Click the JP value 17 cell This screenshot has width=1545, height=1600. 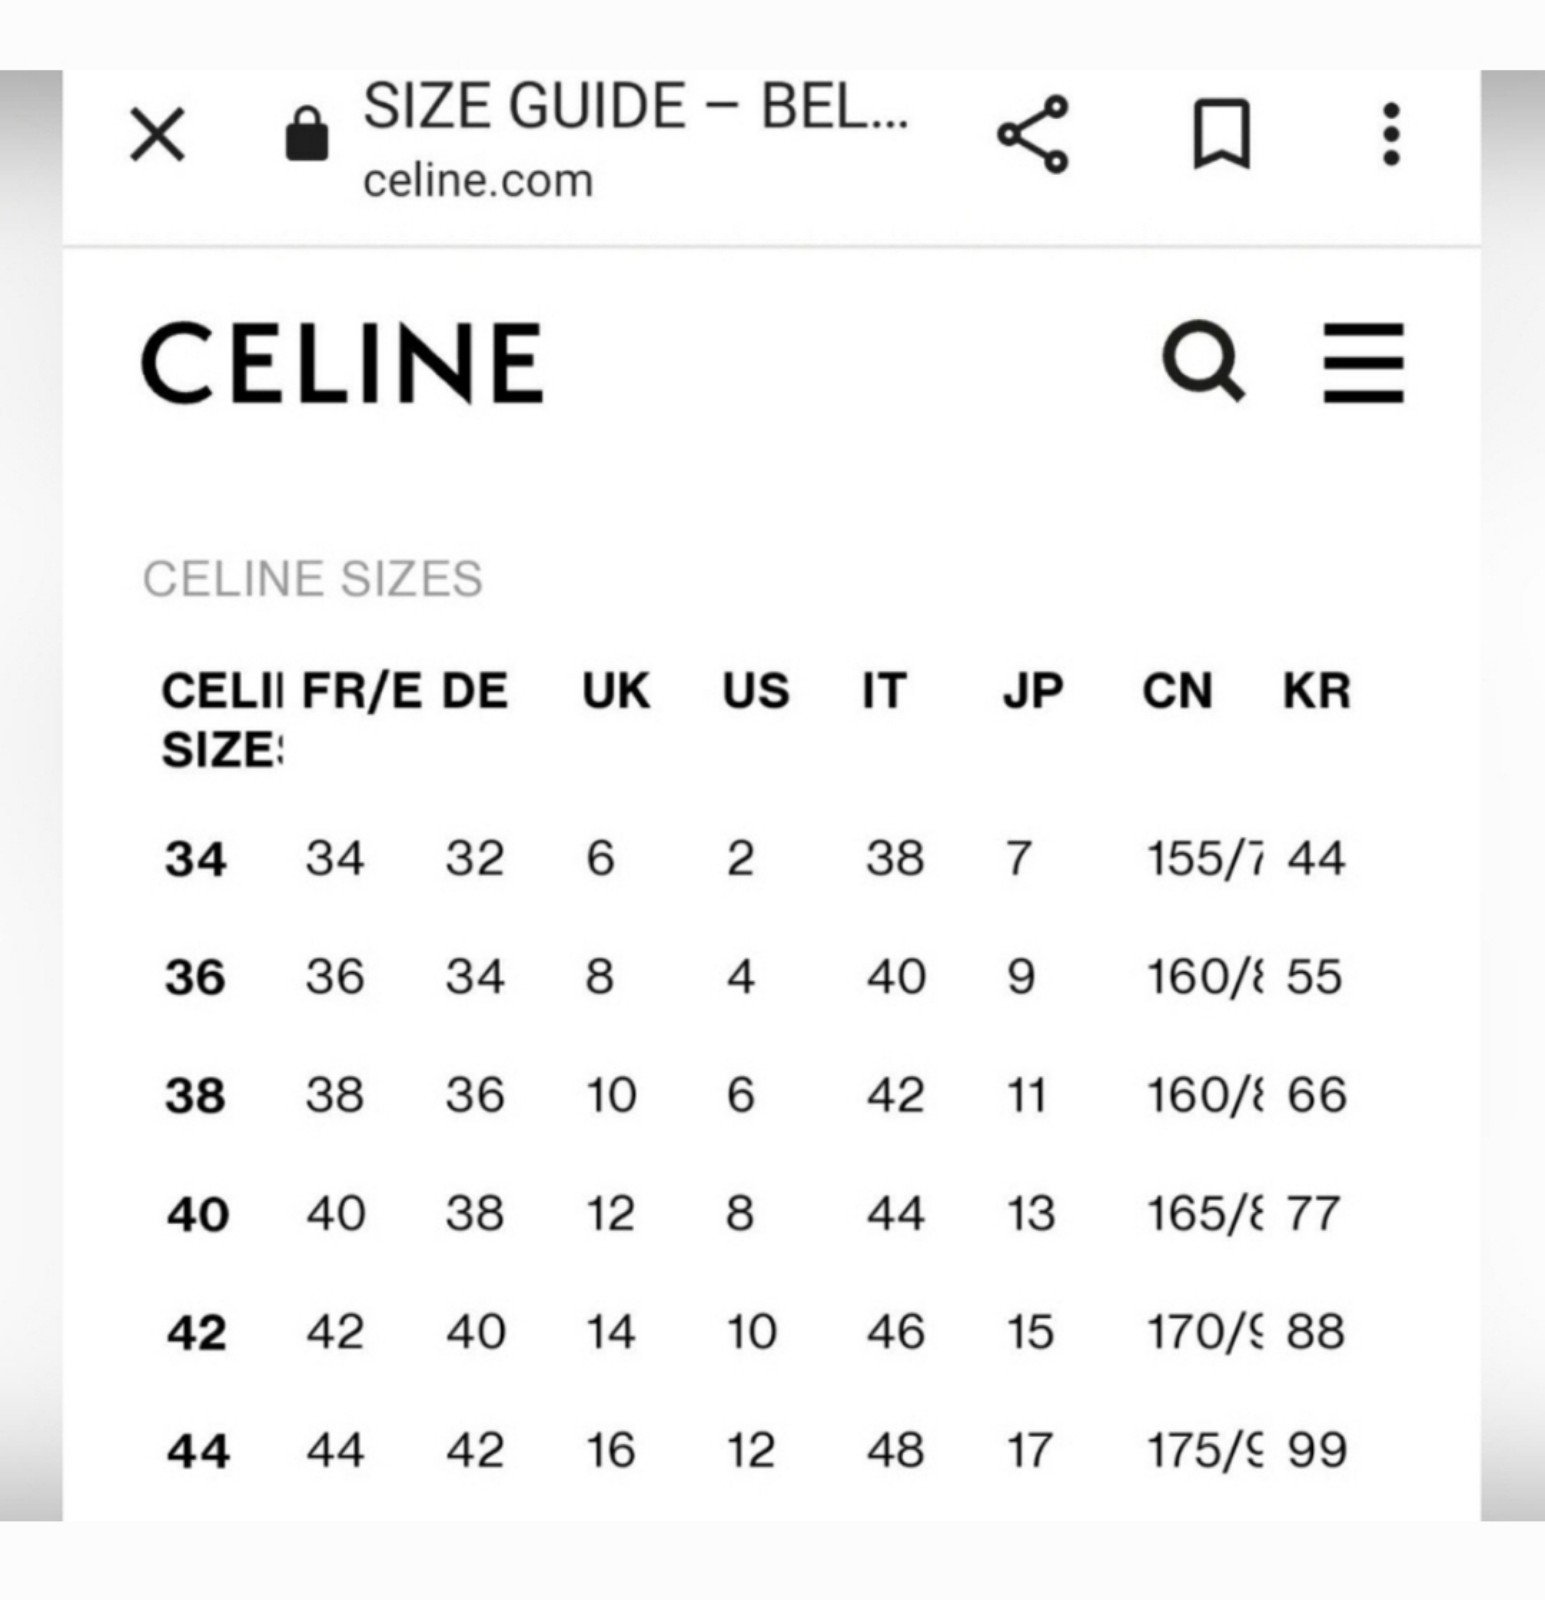(x=1029, y=1451)
